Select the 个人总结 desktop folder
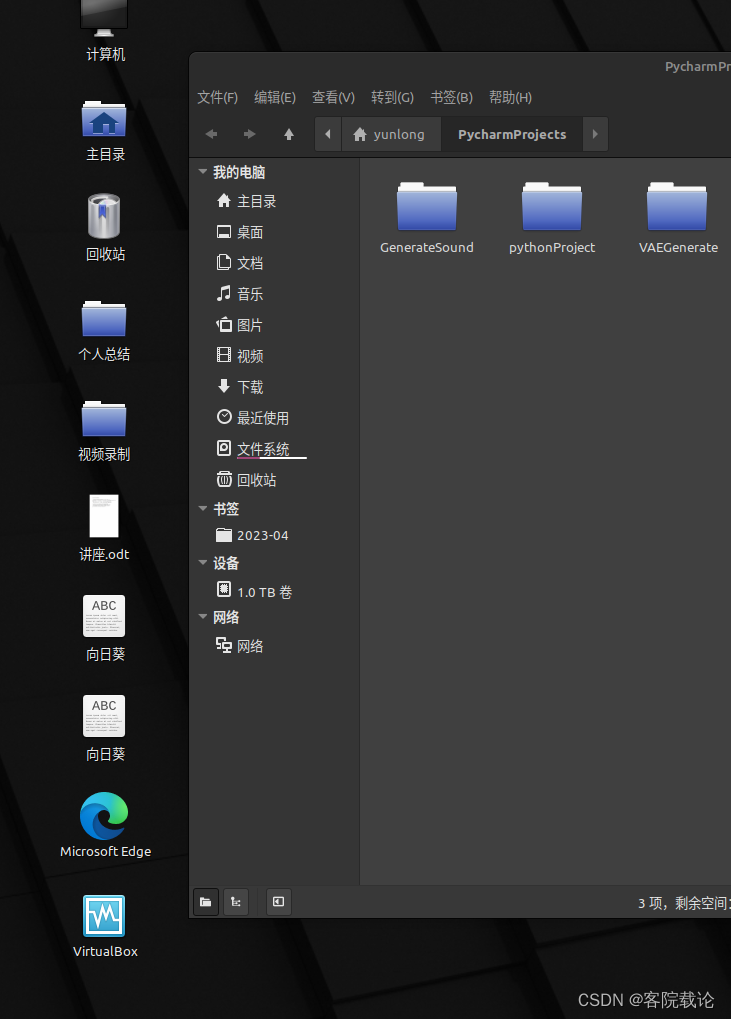The image size is (731, 1019). coord(105,330)
